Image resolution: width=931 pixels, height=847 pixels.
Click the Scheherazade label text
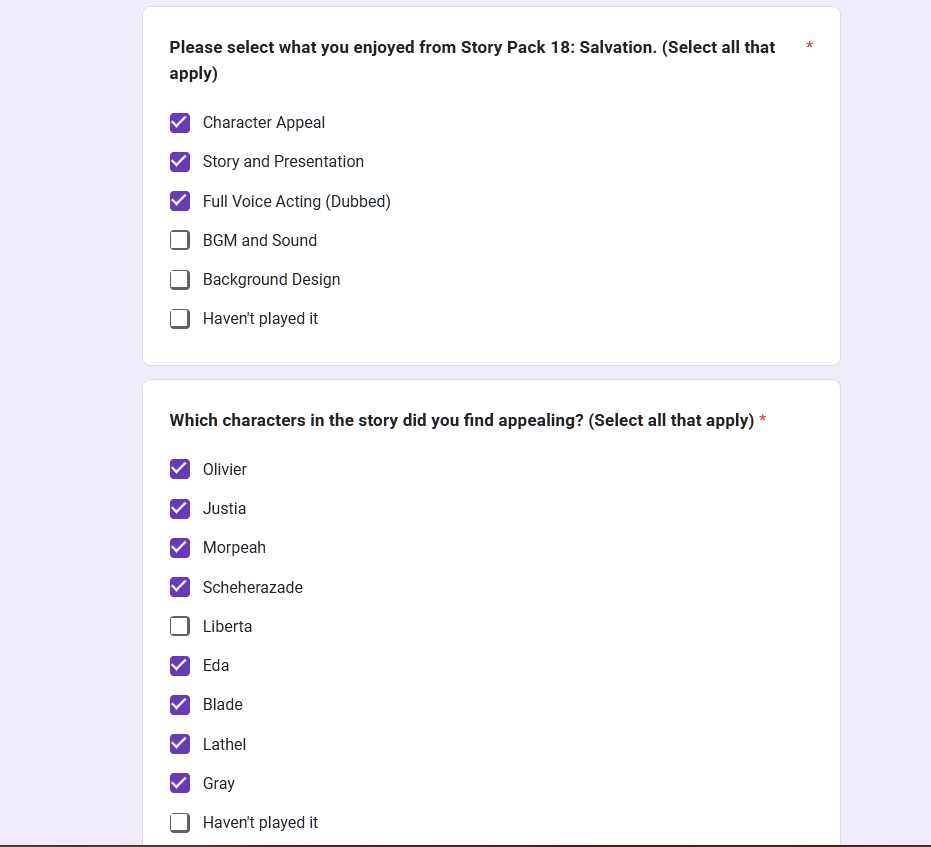(253, 587)
